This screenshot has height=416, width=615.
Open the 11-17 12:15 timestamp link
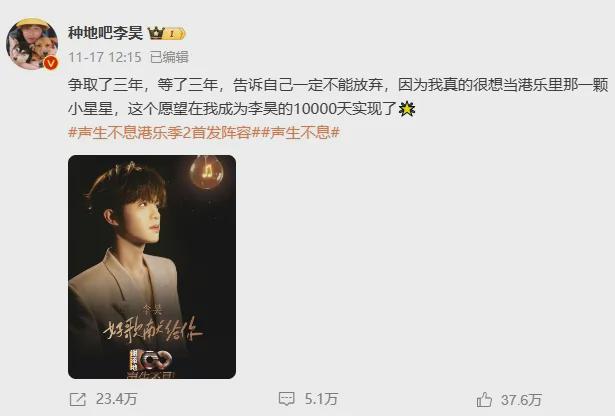105,57
